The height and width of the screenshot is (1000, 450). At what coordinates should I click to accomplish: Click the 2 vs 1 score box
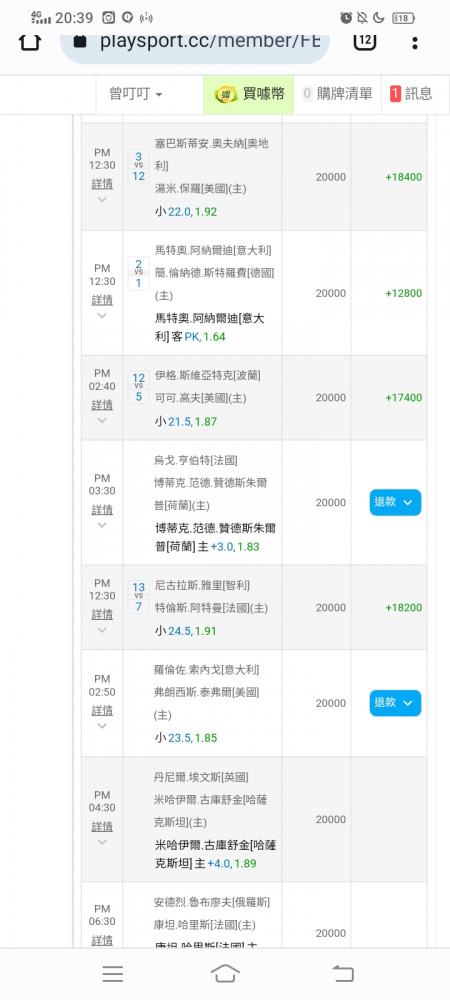pos(138,272)
